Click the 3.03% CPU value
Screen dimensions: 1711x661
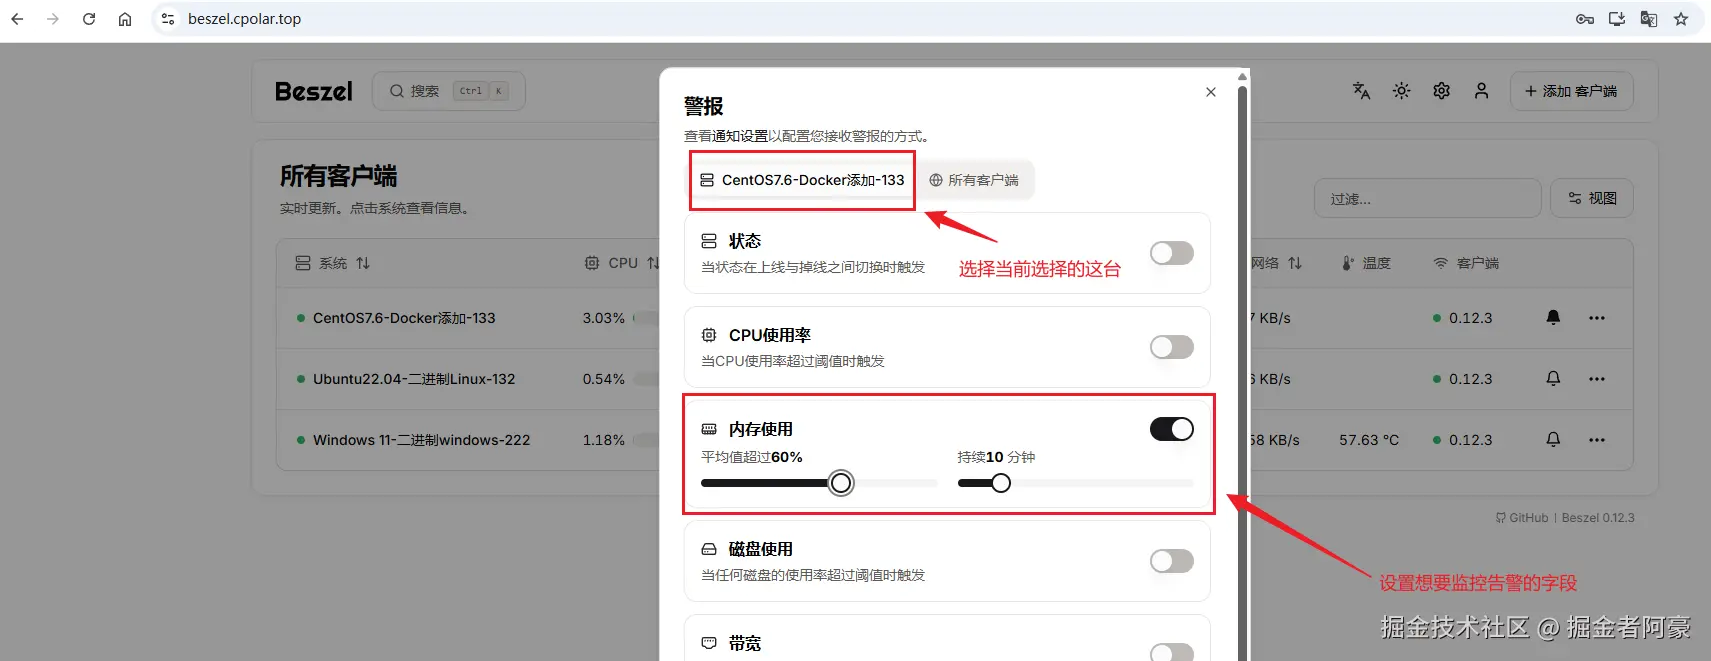click(x=604, y=318)
